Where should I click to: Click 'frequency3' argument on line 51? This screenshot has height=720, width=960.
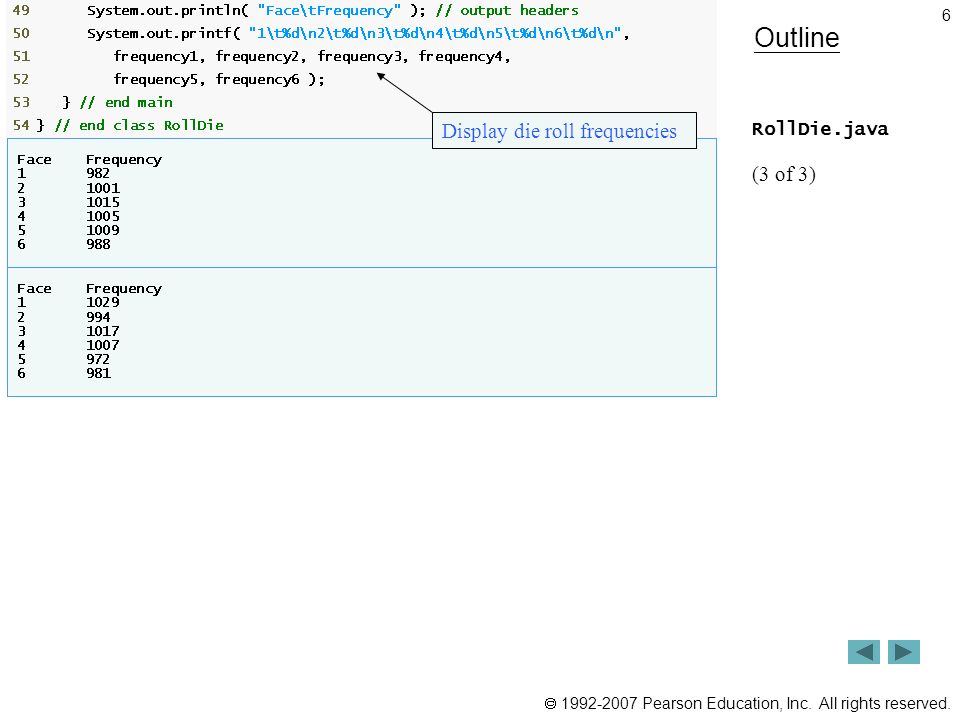pyautogui.click(x=359, y=56)
